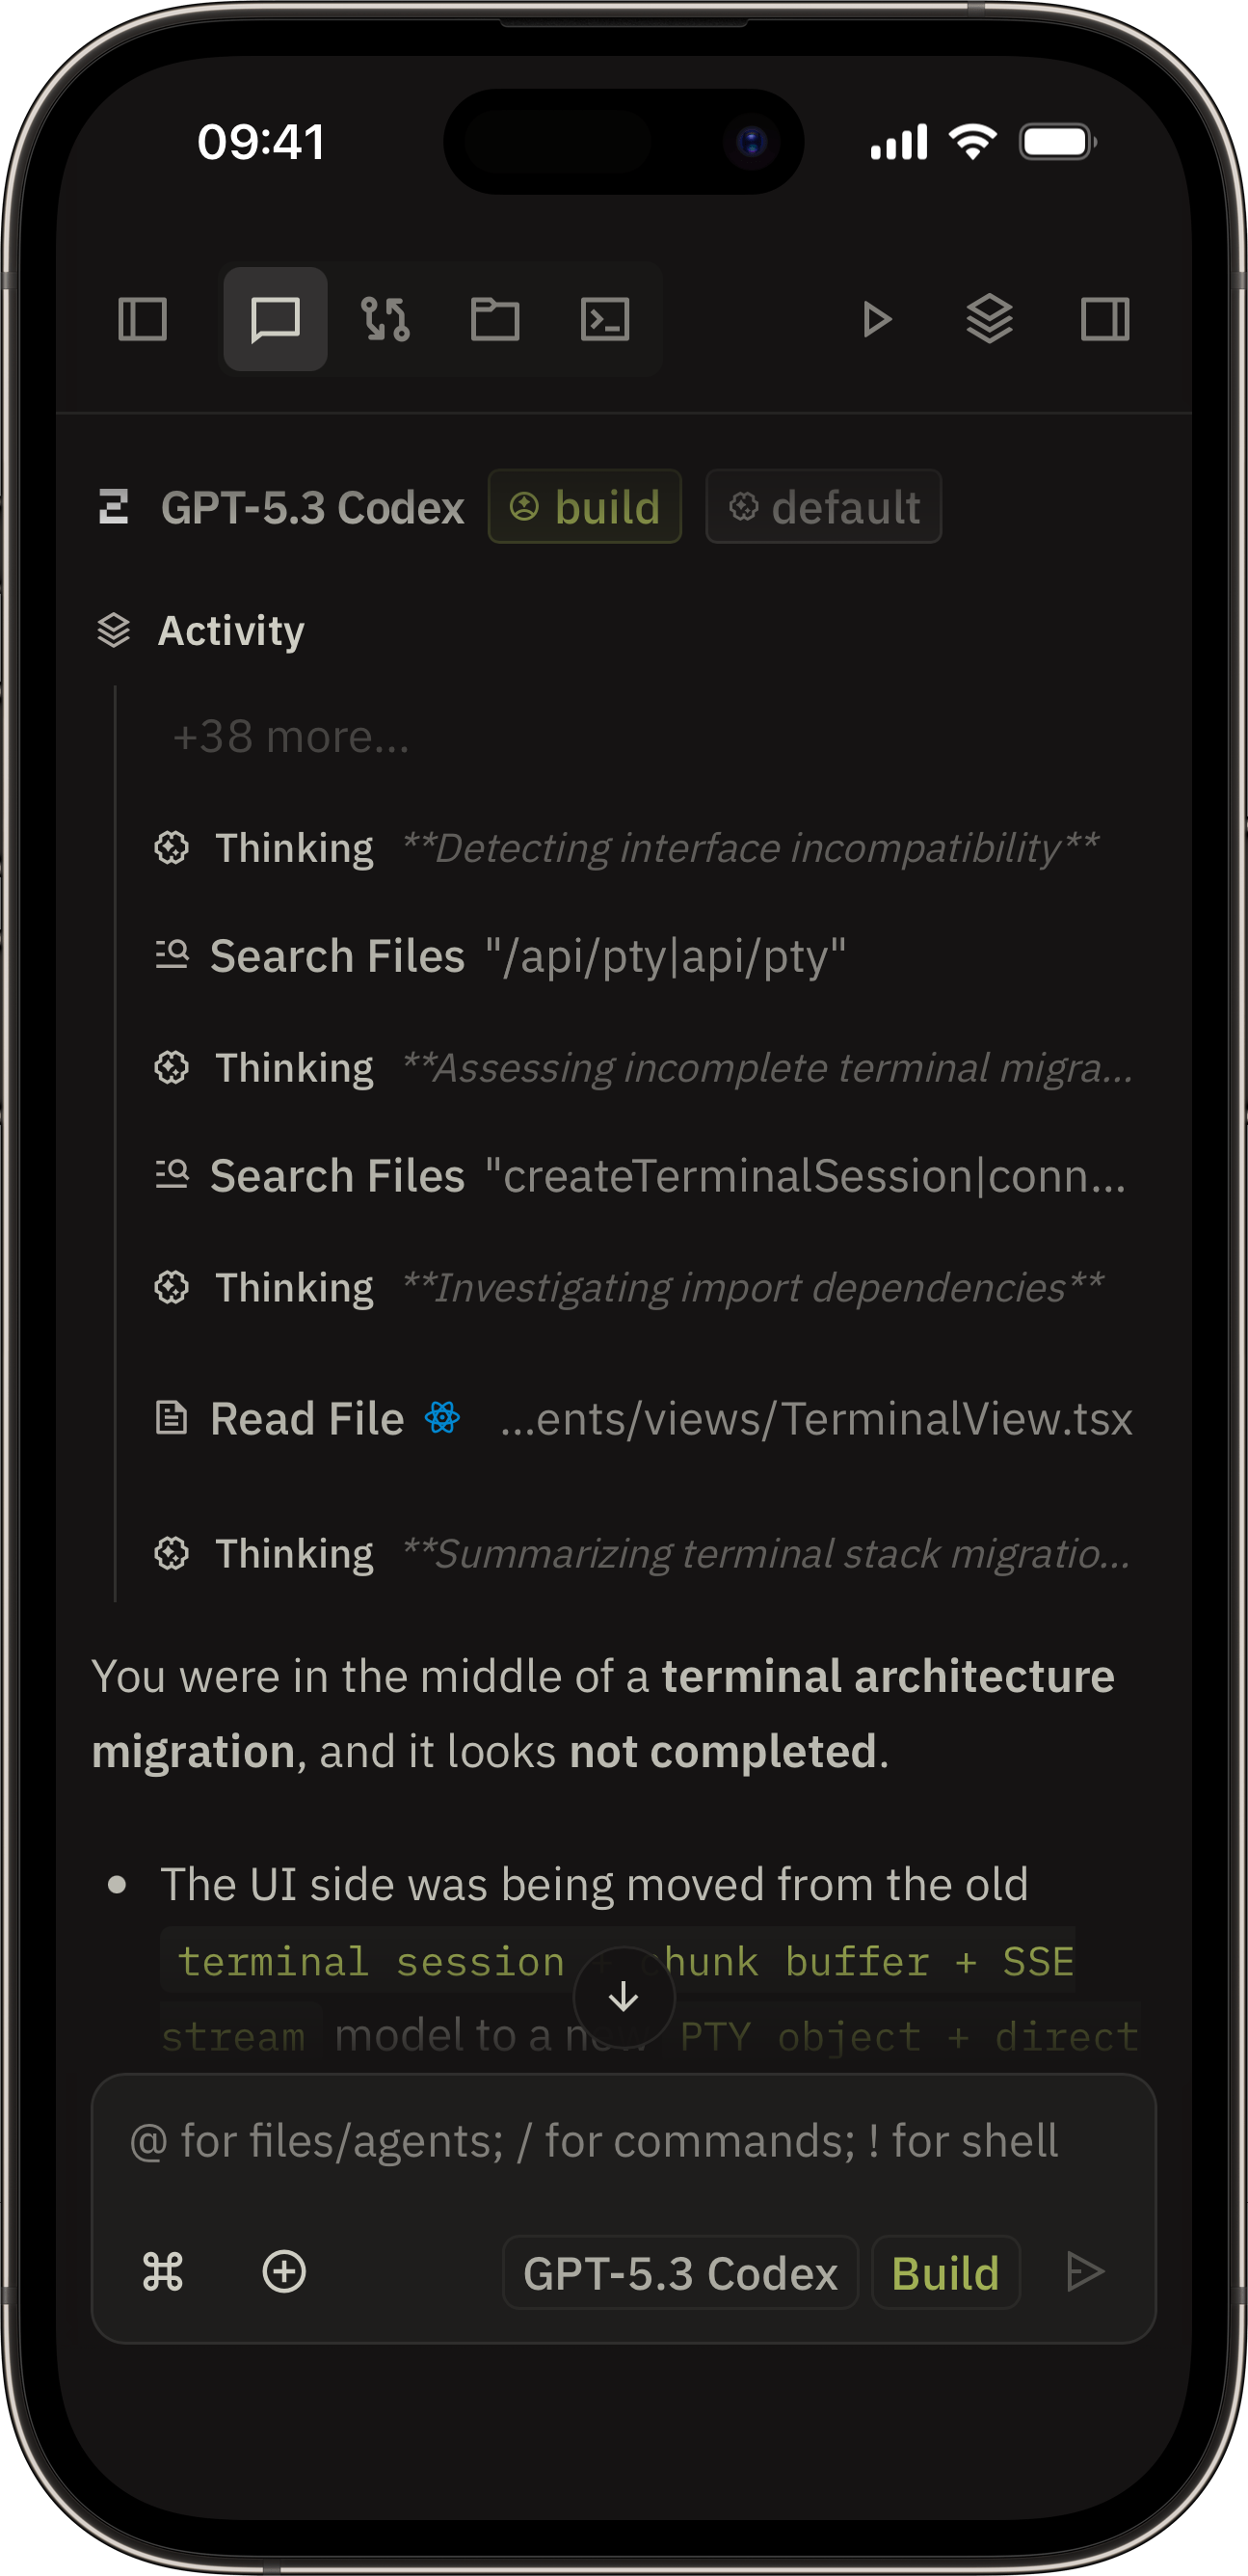Click the React icon beside Read File

pos(444,1417)
